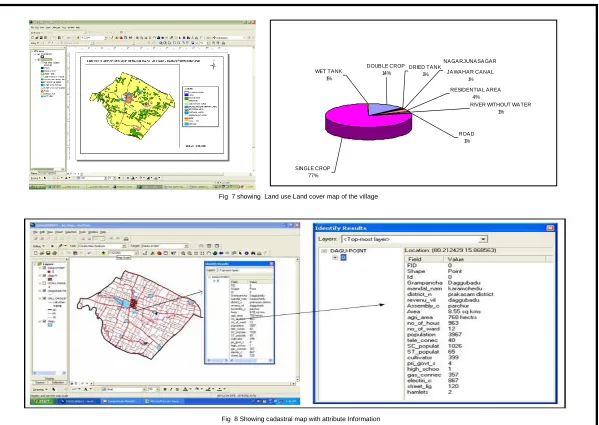Viewport: 599px width, 425px height.
Task: Open View menu in cadastral ArcMap
Action: coord(50,232)
